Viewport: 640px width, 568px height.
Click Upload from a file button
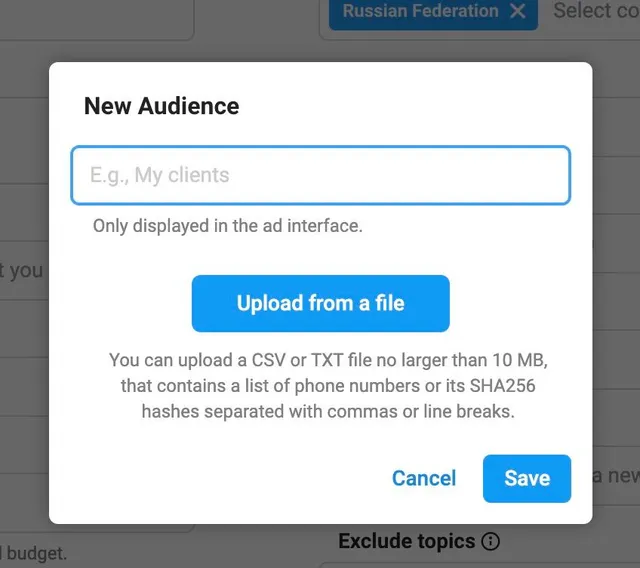coord(320,303)
